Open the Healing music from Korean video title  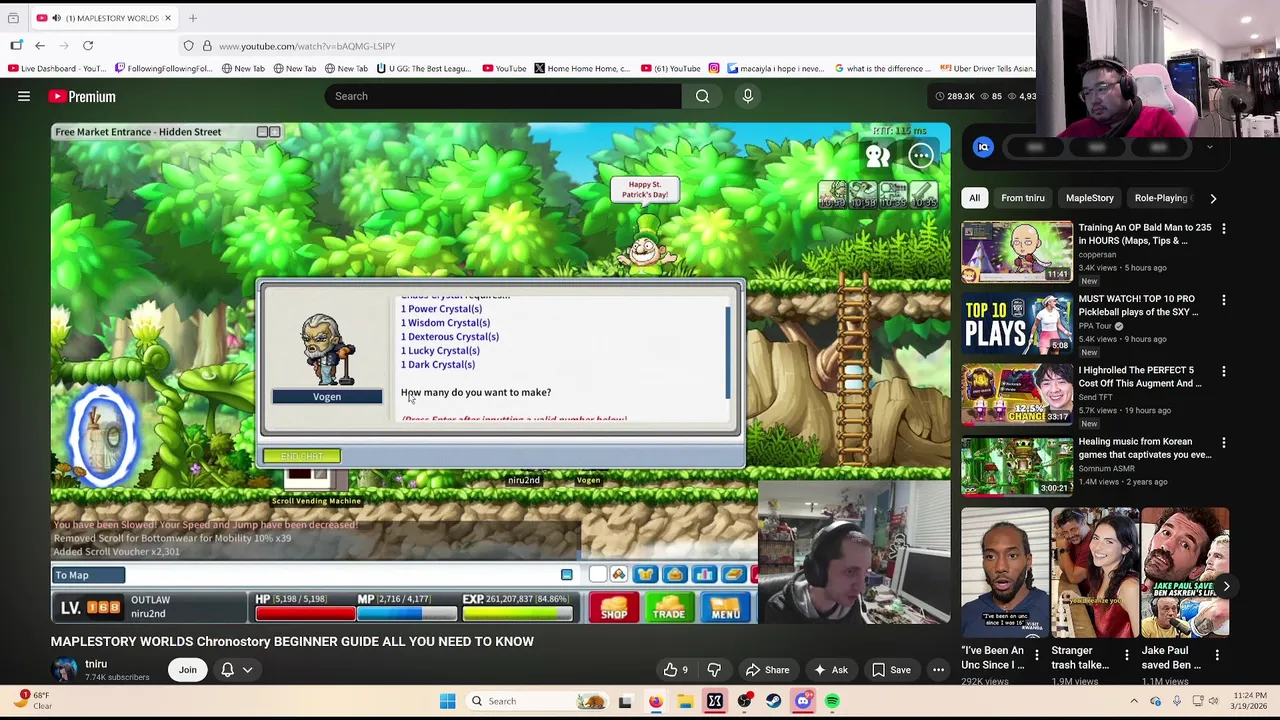(1145, 448)
